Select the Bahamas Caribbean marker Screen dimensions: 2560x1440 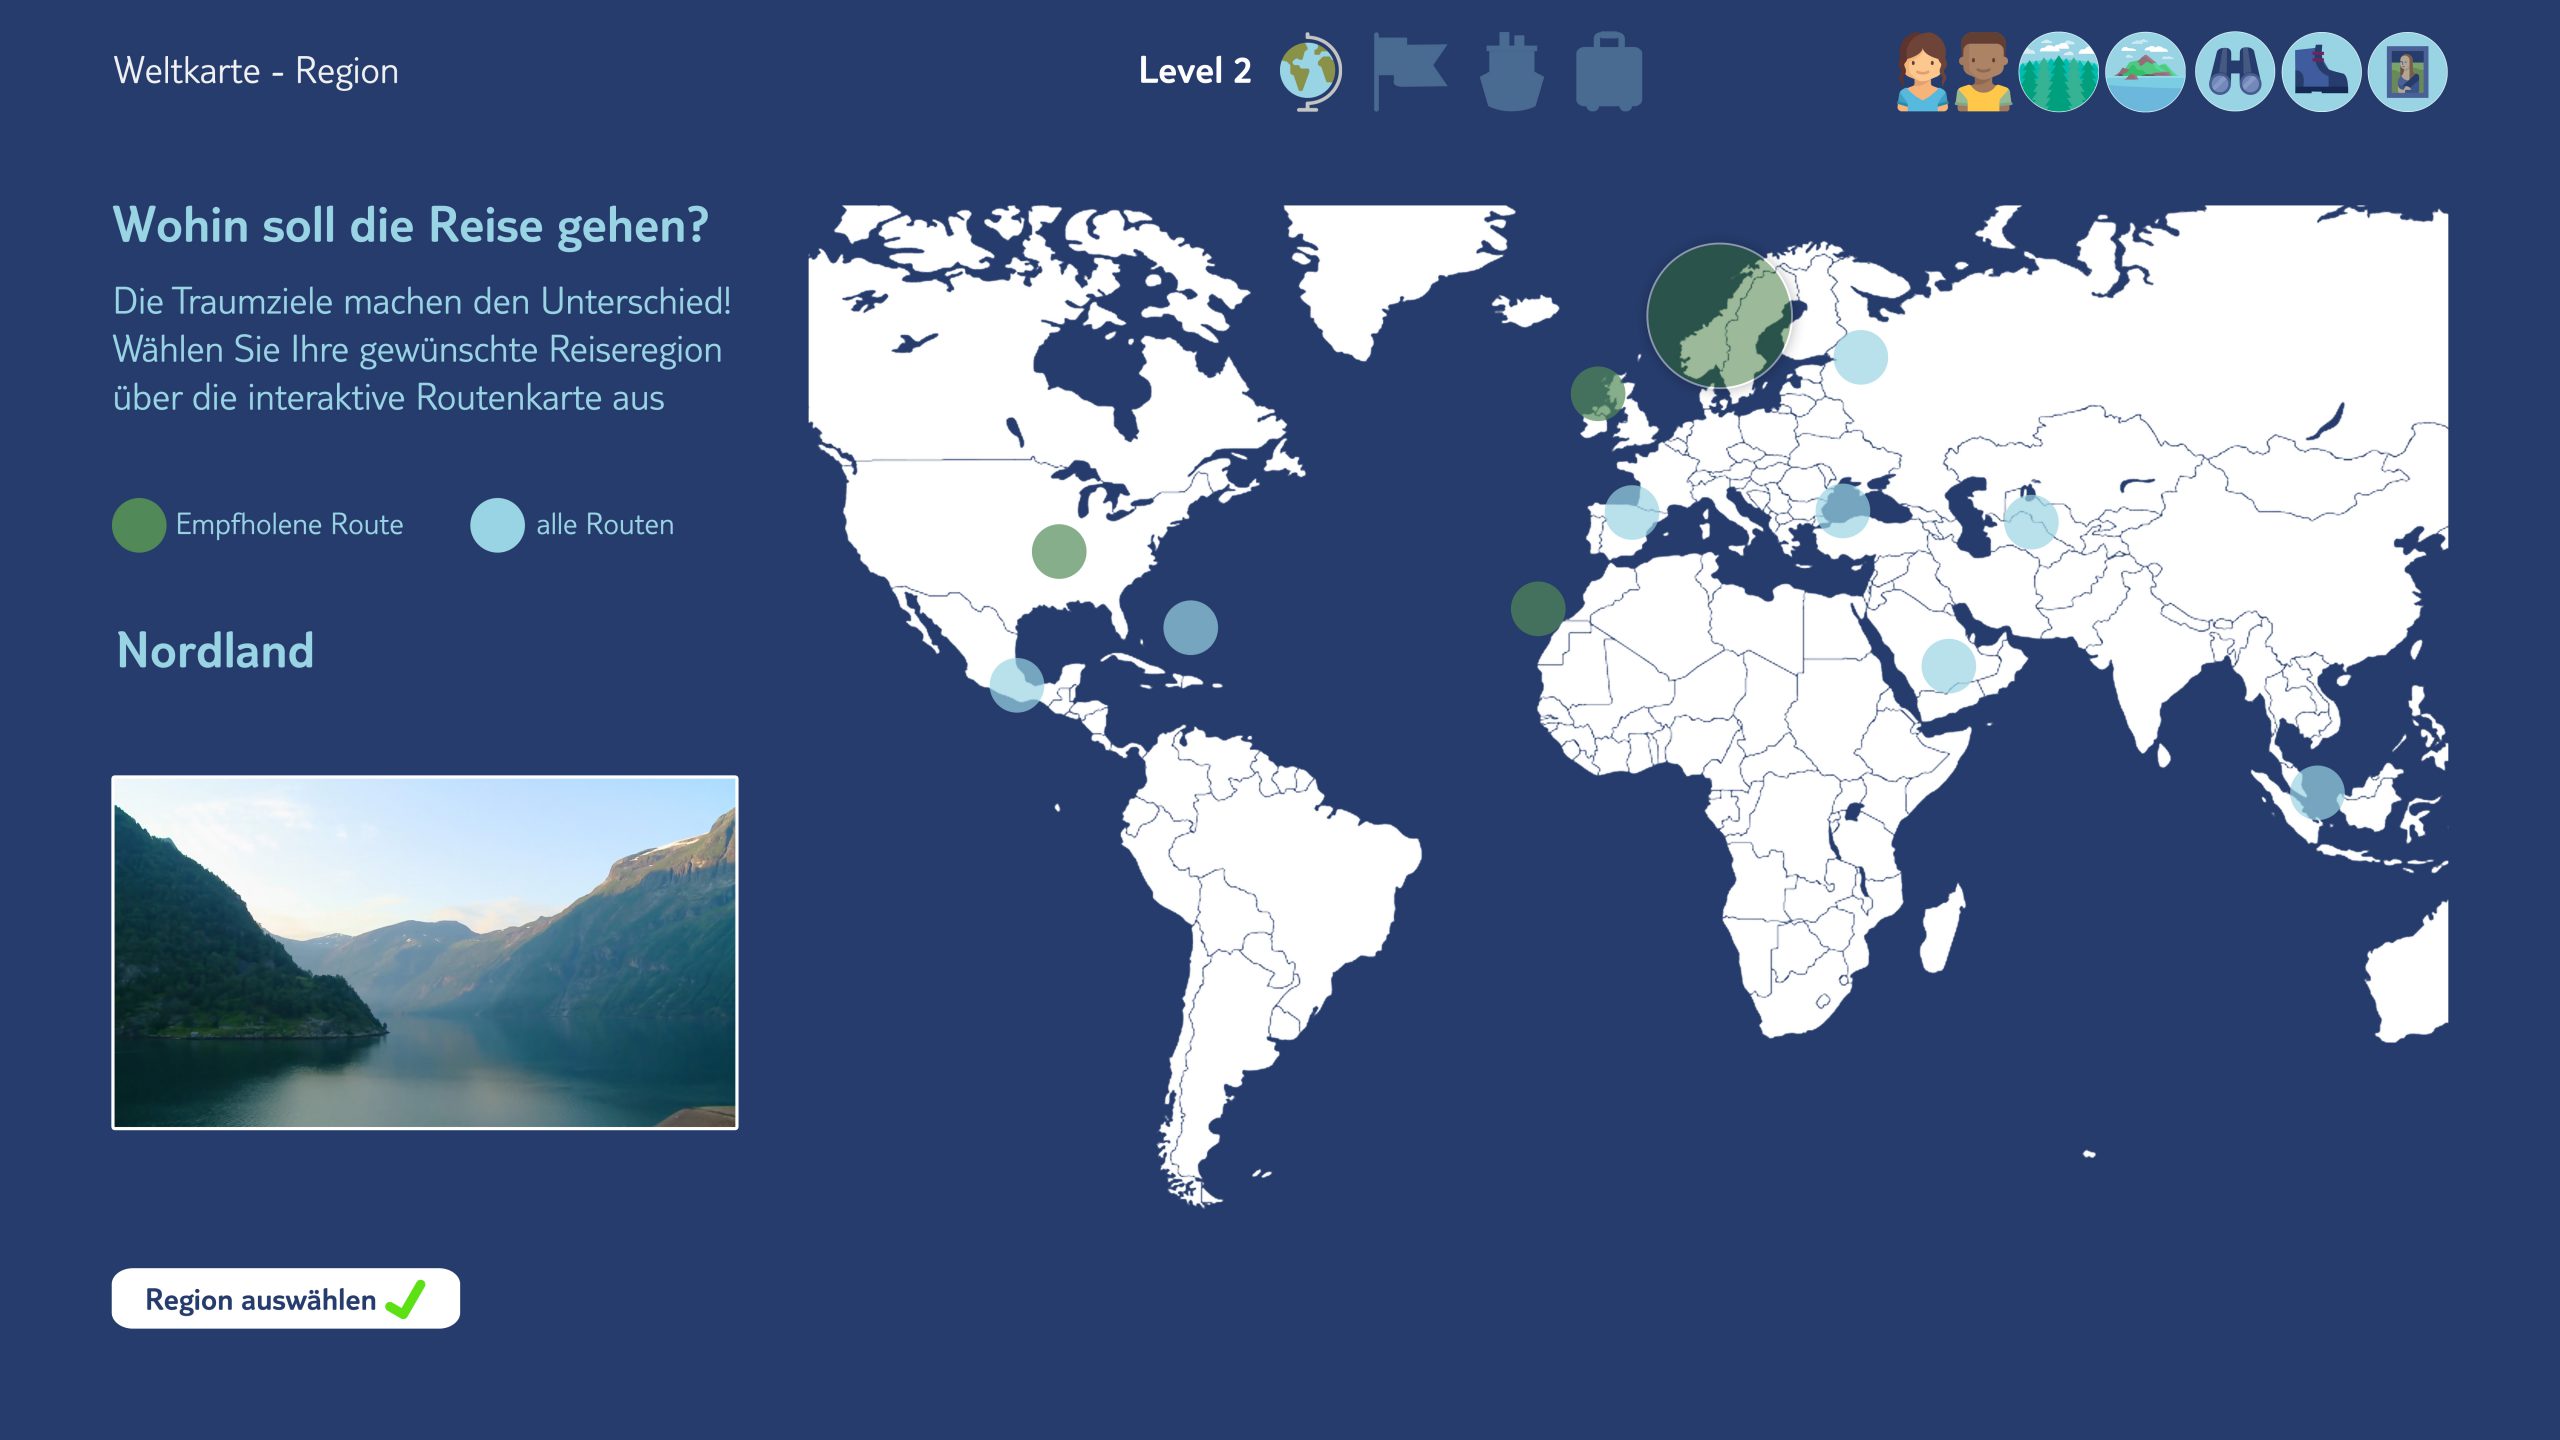(1190, 628)
